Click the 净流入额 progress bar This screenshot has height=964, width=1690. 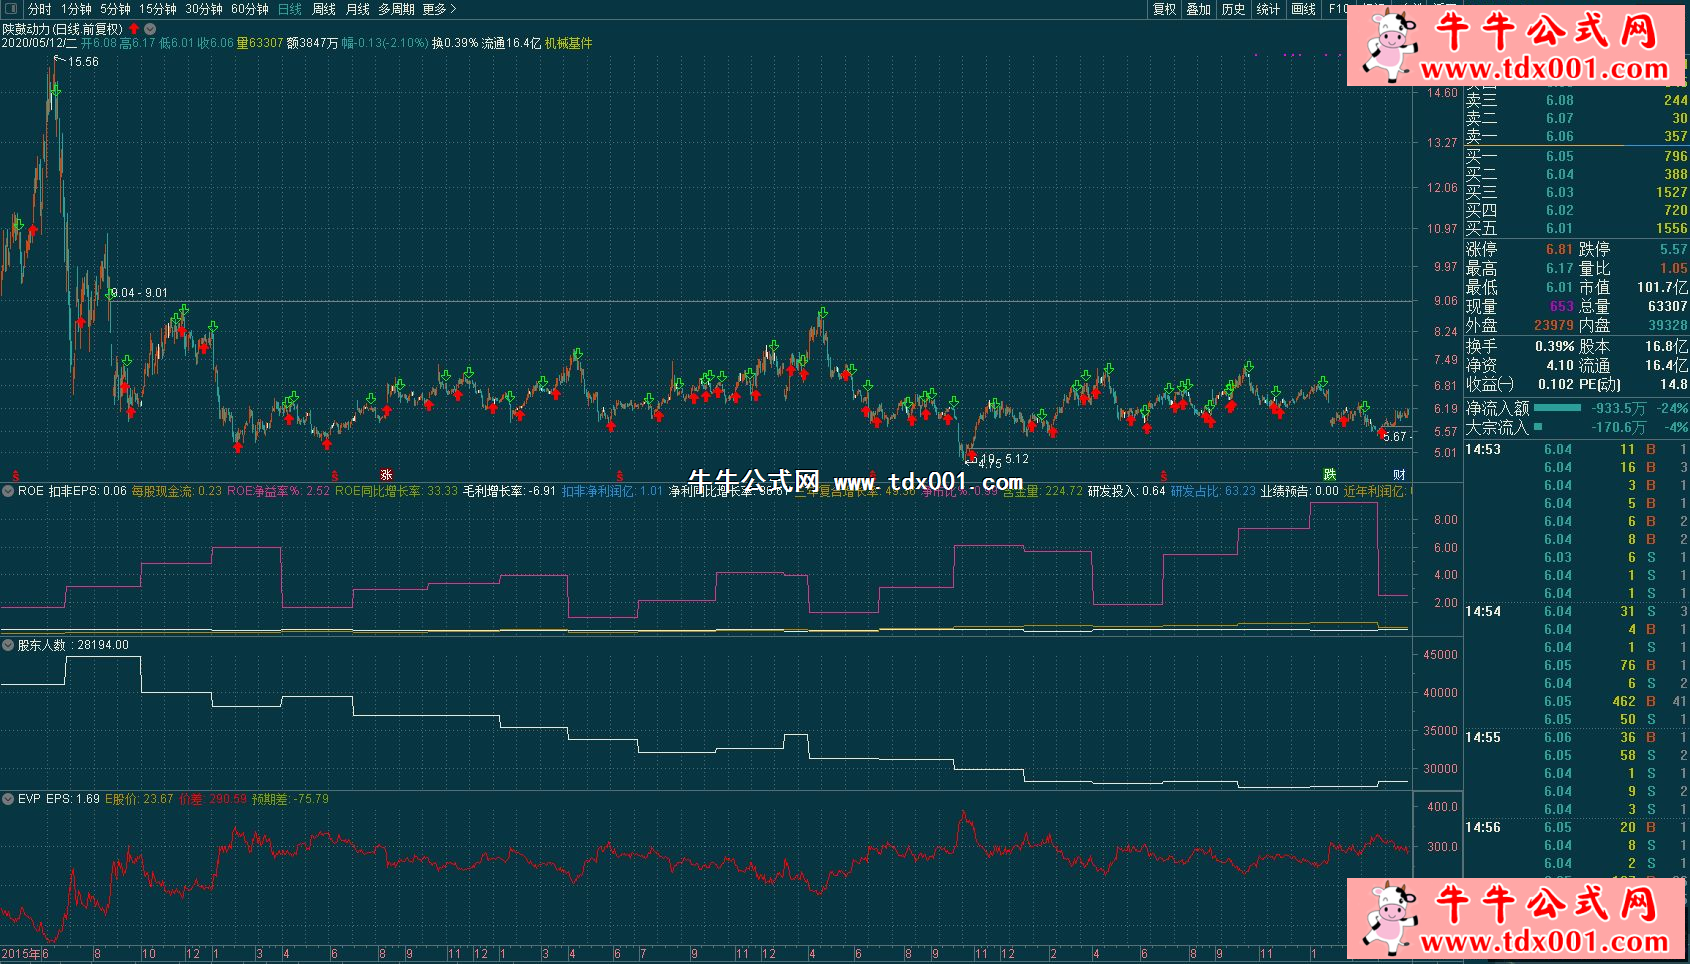click(1557, 408)
